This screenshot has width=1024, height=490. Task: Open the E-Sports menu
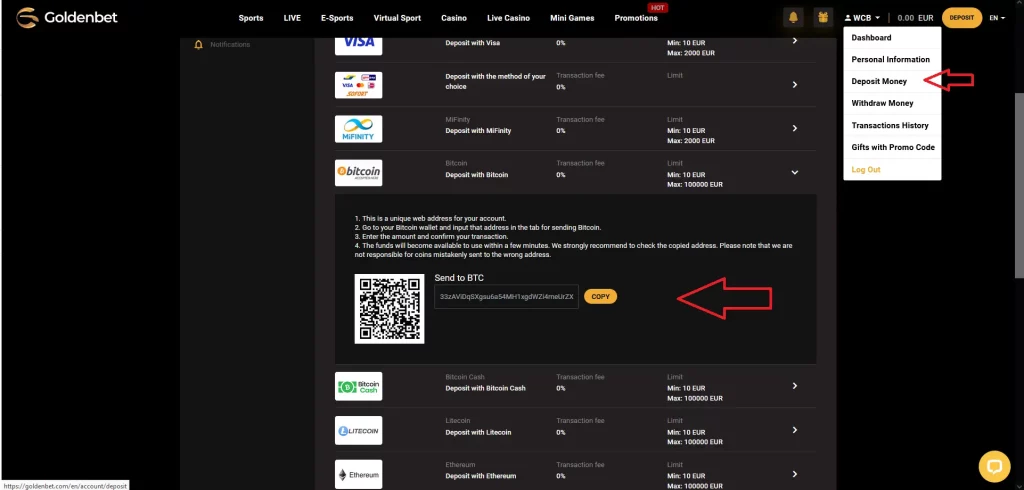tap(337, 18)
